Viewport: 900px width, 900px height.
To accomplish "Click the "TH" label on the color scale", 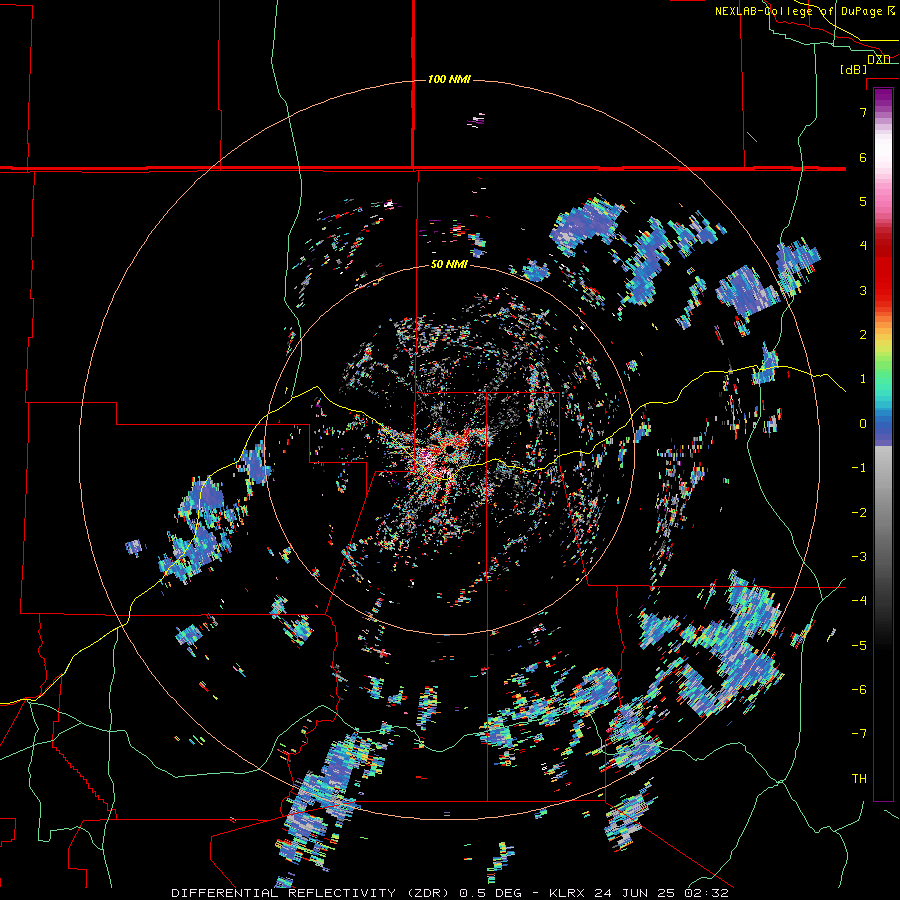I will pyautogui.click(x=859, y=779).
